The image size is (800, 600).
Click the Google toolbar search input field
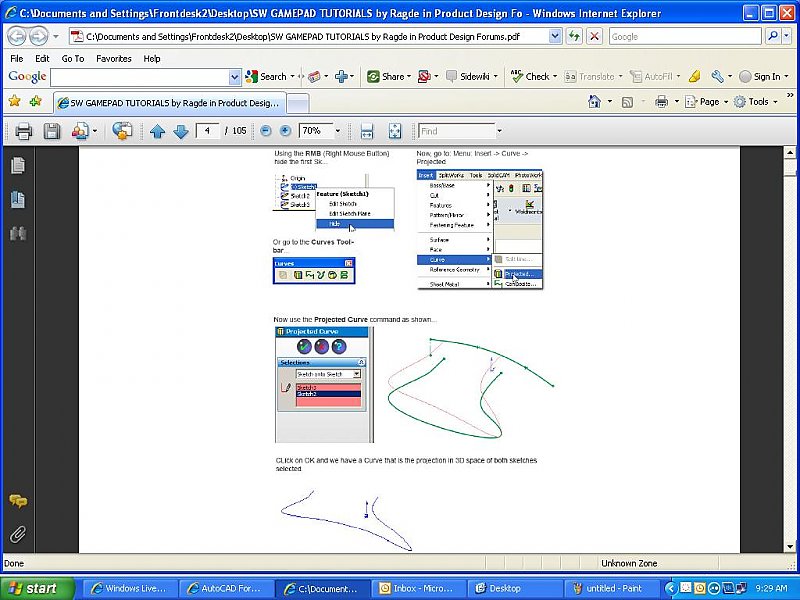point(140,77)
